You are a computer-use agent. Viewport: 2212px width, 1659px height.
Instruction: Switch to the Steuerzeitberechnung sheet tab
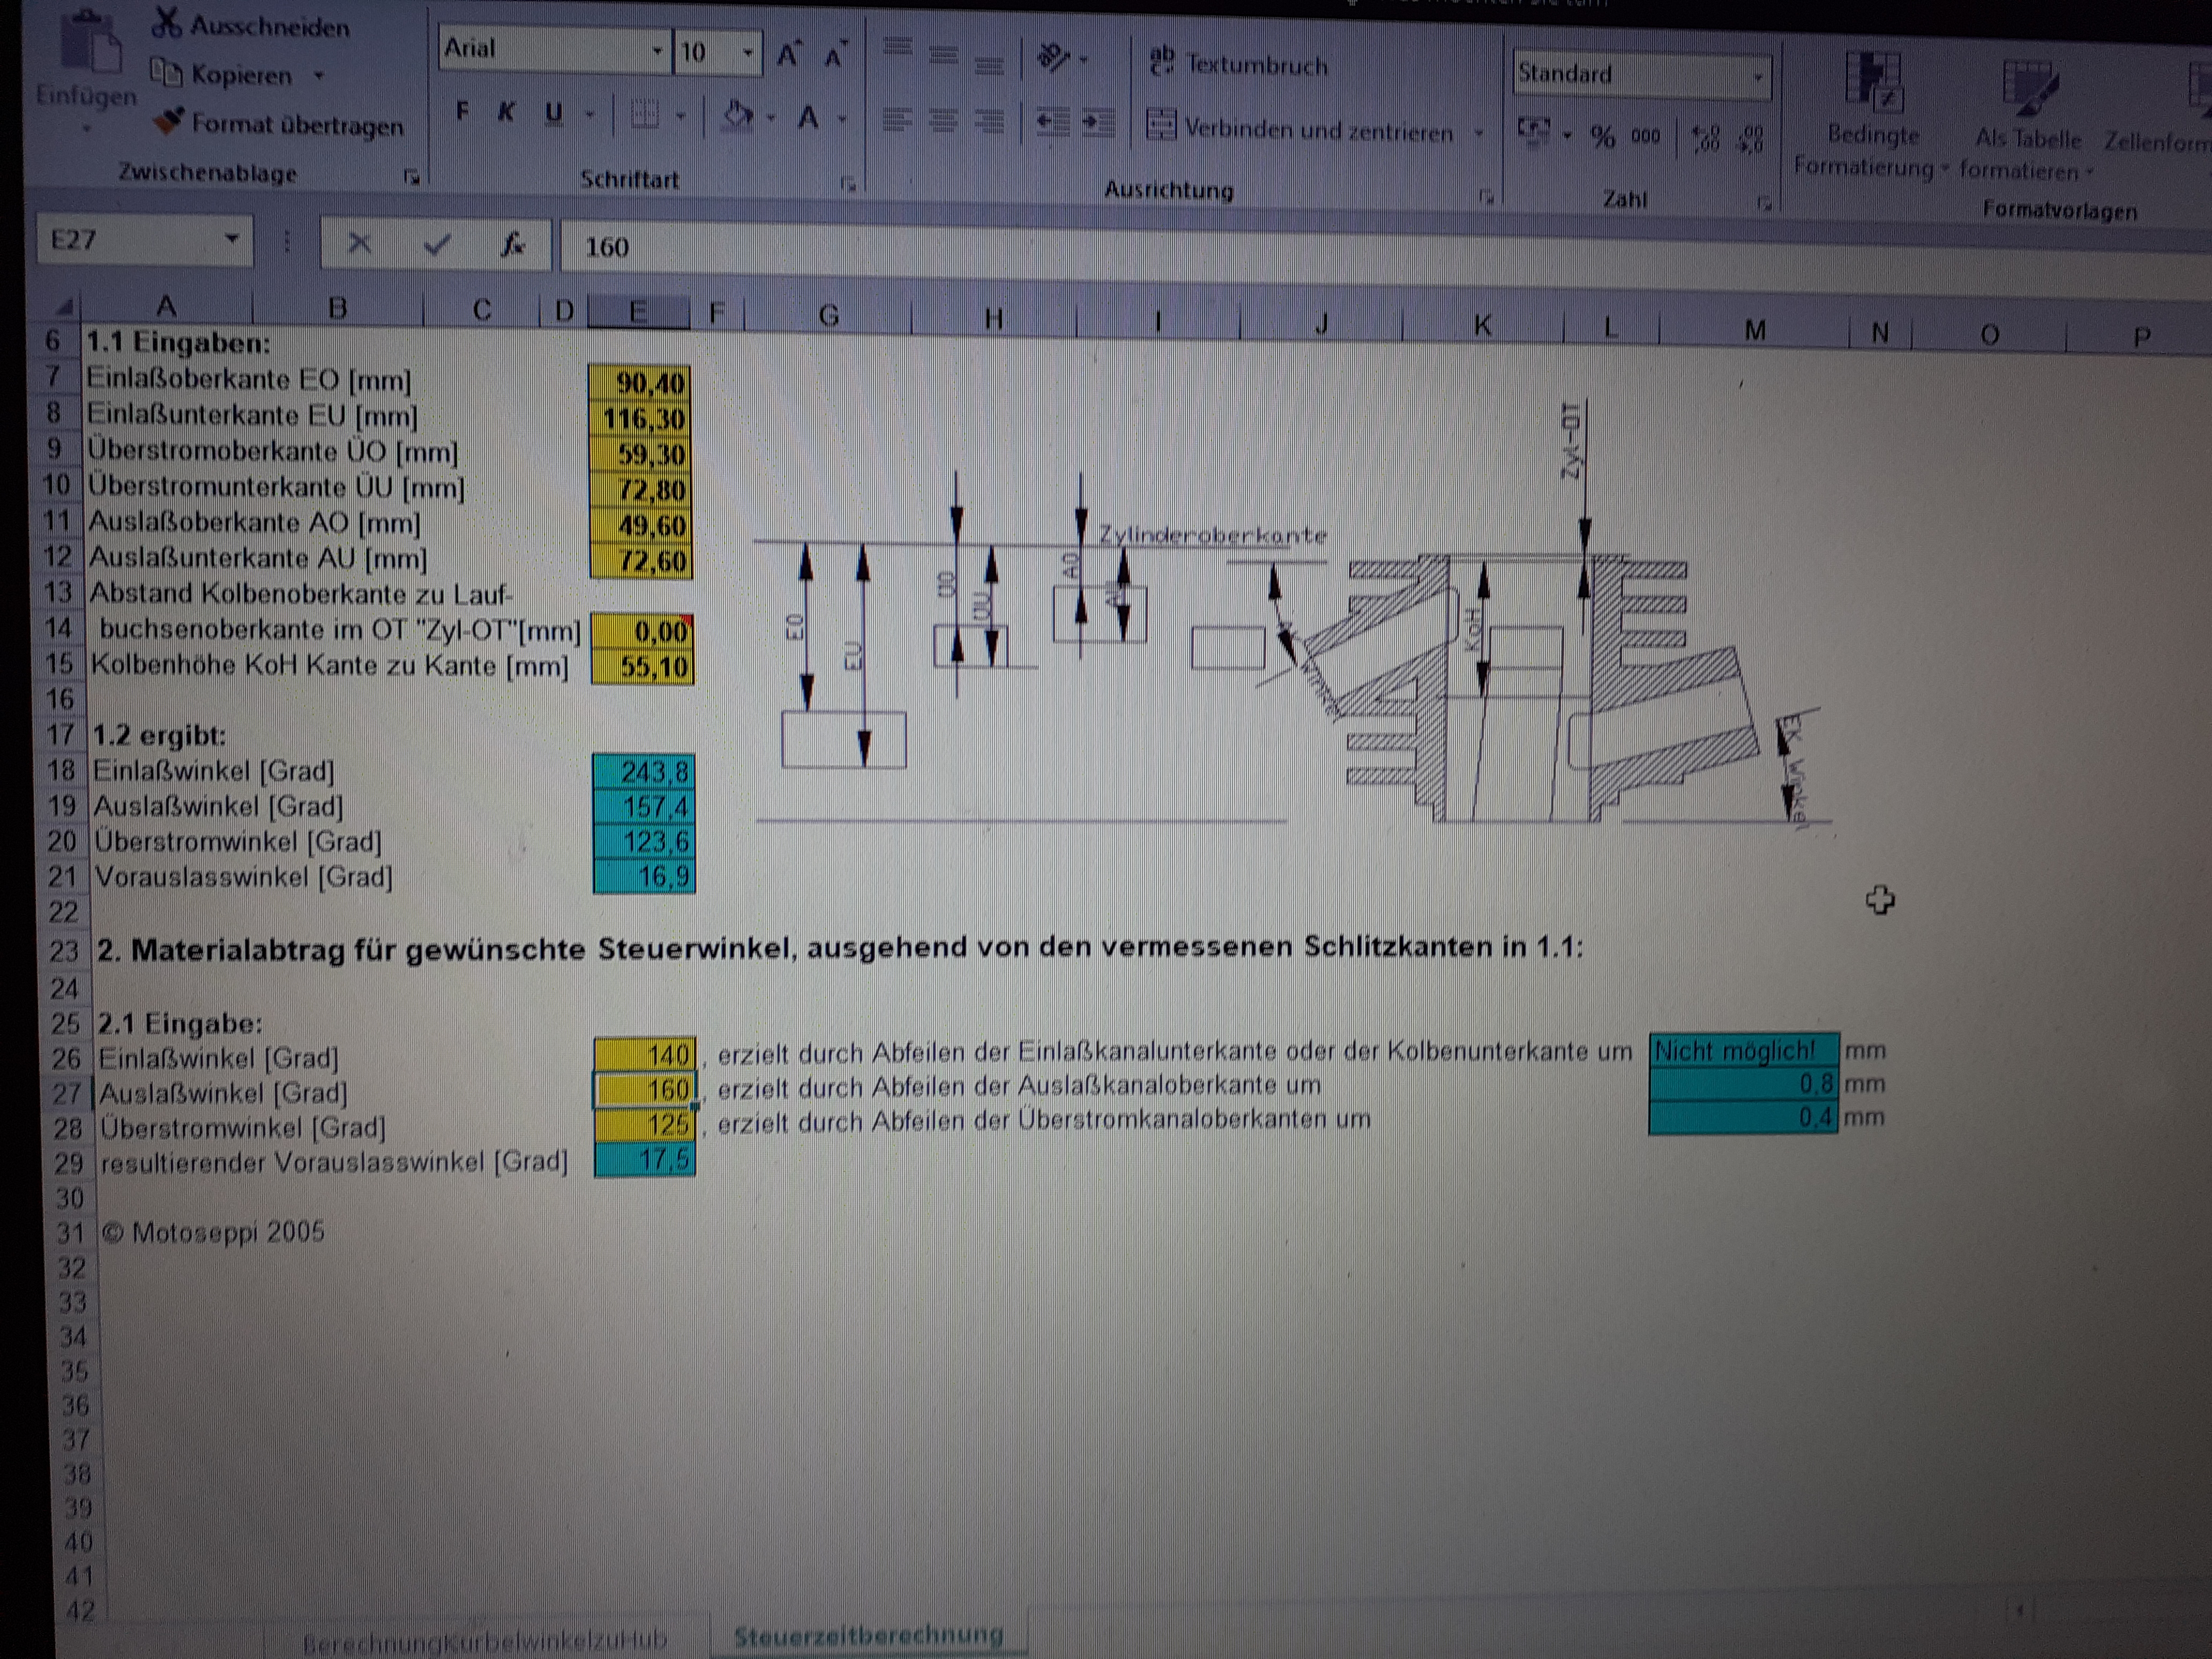tap(868, 1637)
